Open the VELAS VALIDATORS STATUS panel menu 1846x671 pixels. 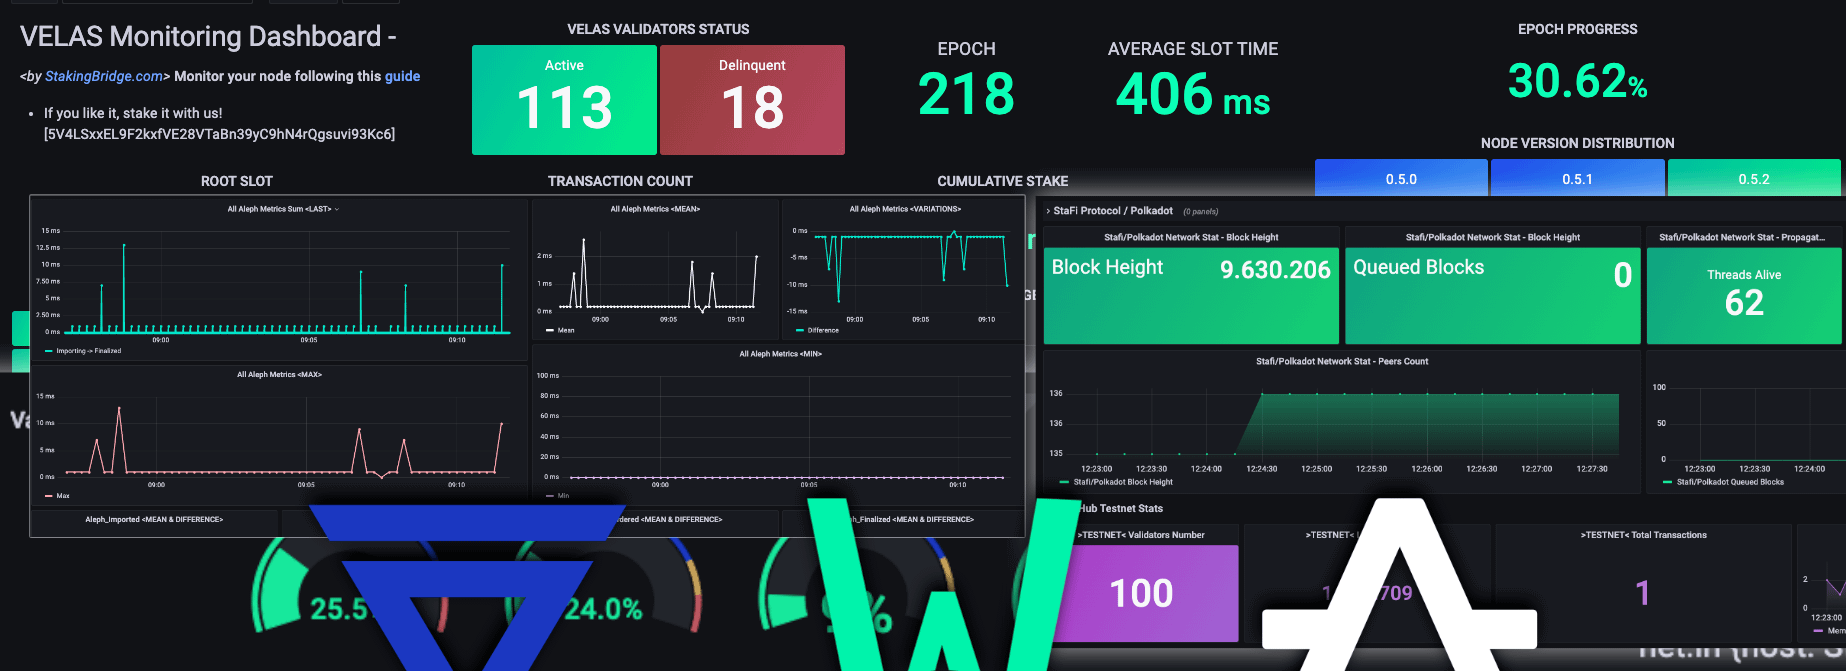(658, 29)
